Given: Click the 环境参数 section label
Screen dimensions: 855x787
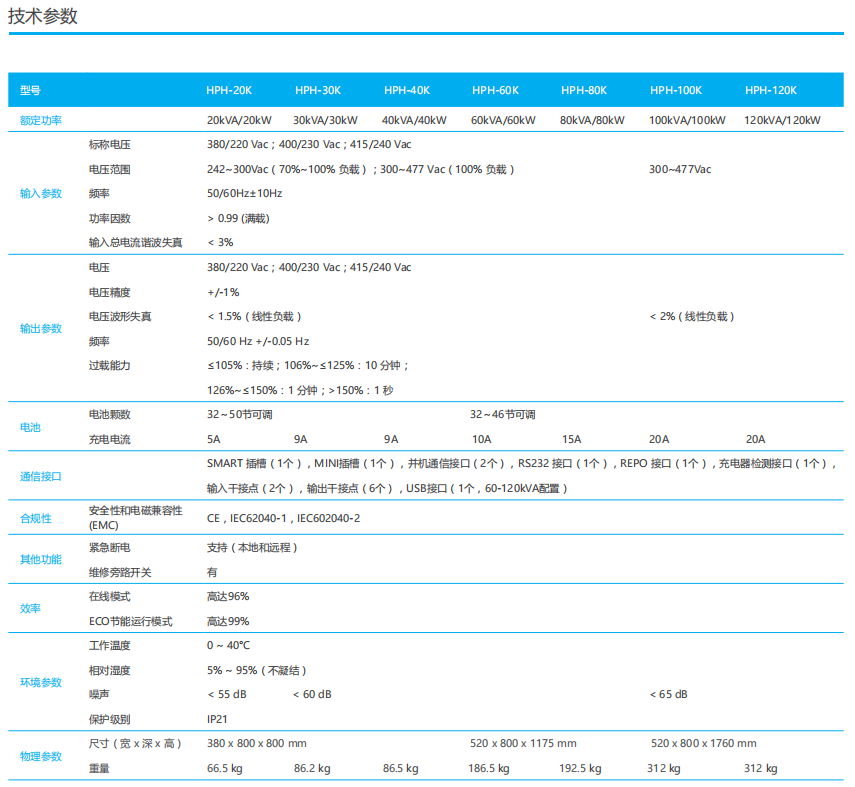Looking at the screenshot, I should coord(41,682).
